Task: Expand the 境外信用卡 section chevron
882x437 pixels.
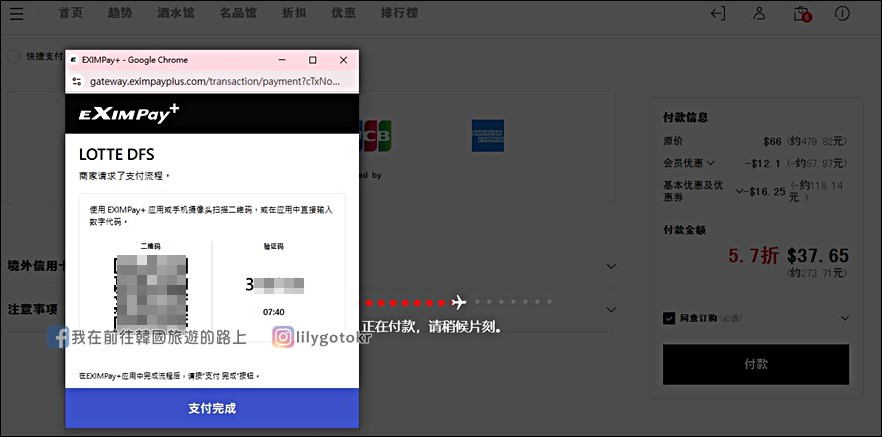Action: 611,266
